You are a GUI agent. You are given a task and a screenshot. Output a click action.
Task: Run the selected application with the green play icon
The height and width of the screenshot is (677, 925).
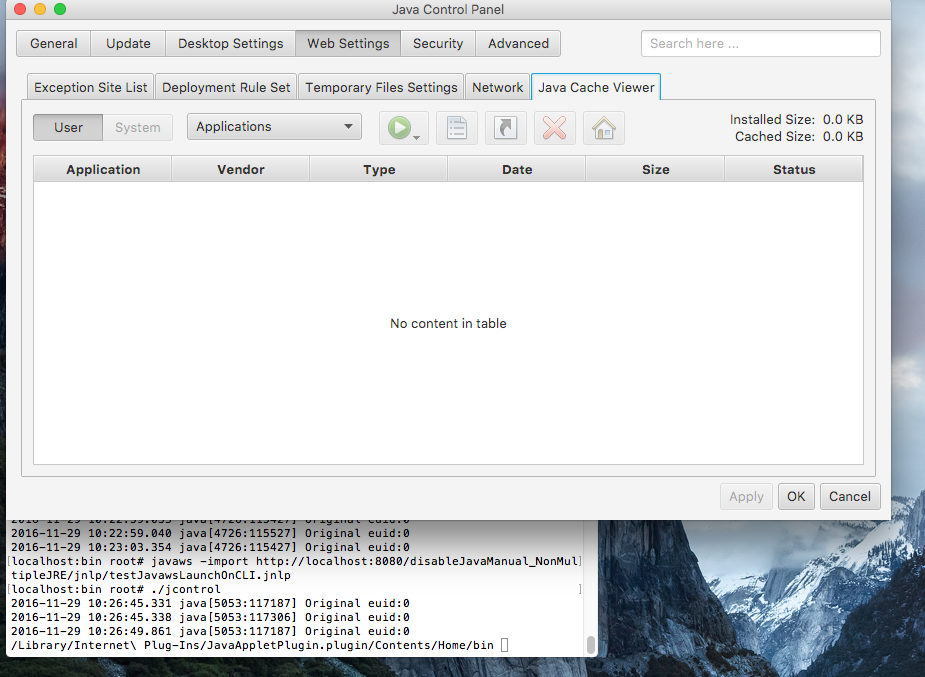tap(399, 127)
